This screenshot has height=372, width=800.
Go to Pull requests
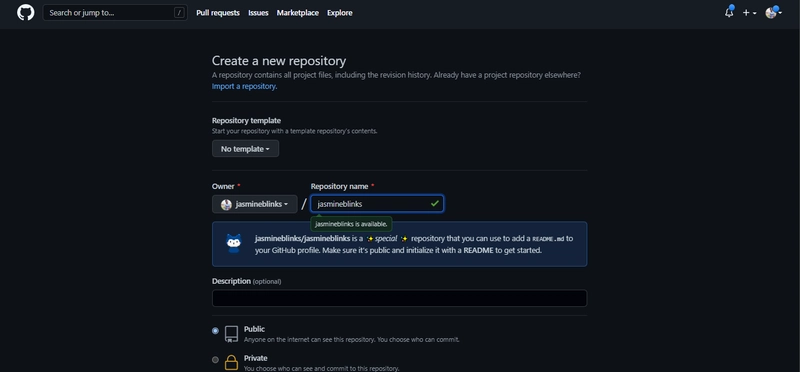(x=218, y=13)
